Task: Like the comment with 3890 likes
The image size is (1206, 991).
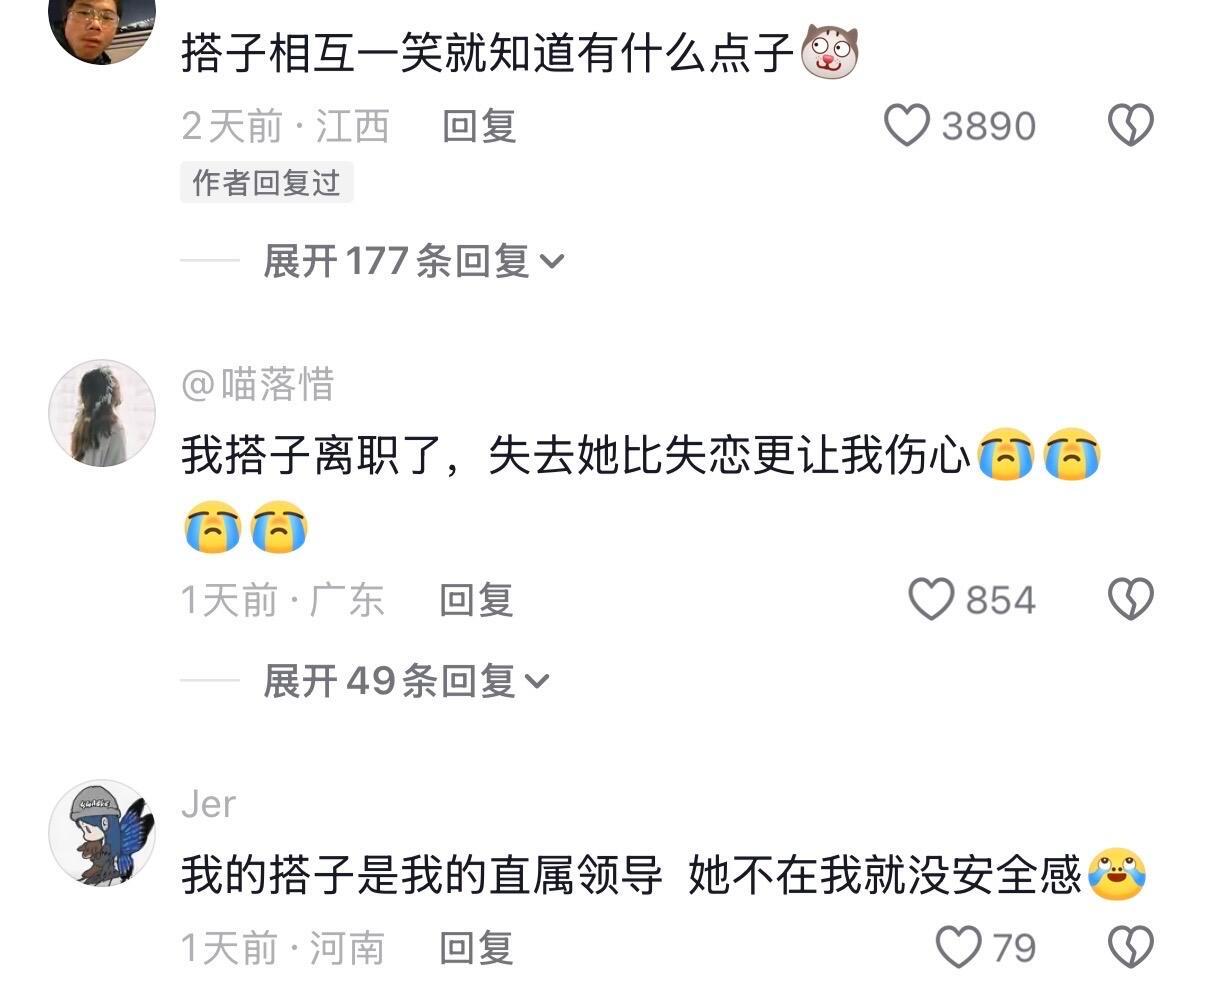Action: click(x=907, y=126)
